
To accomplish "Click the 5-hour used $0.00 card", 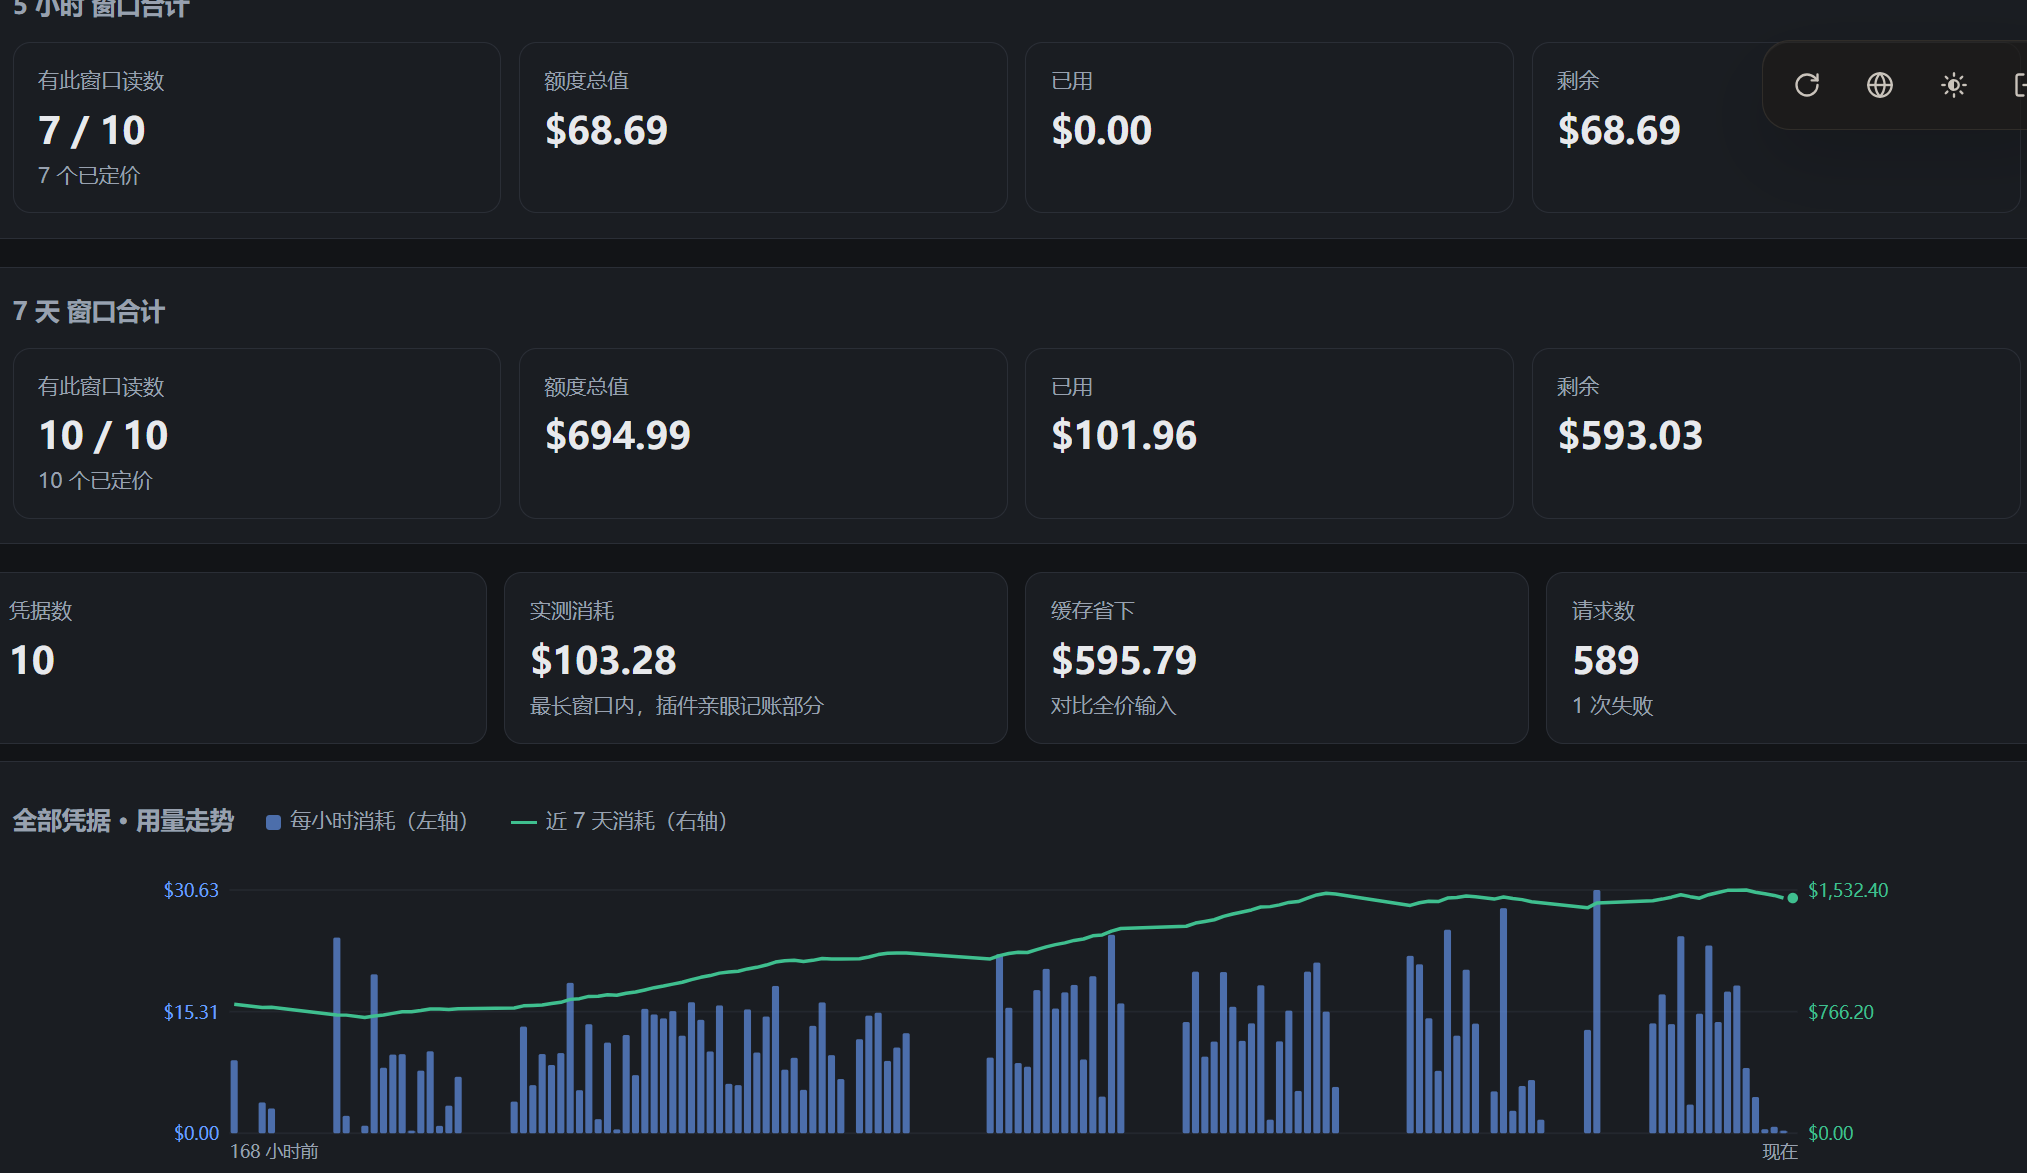I will [x=1269, y=127].
